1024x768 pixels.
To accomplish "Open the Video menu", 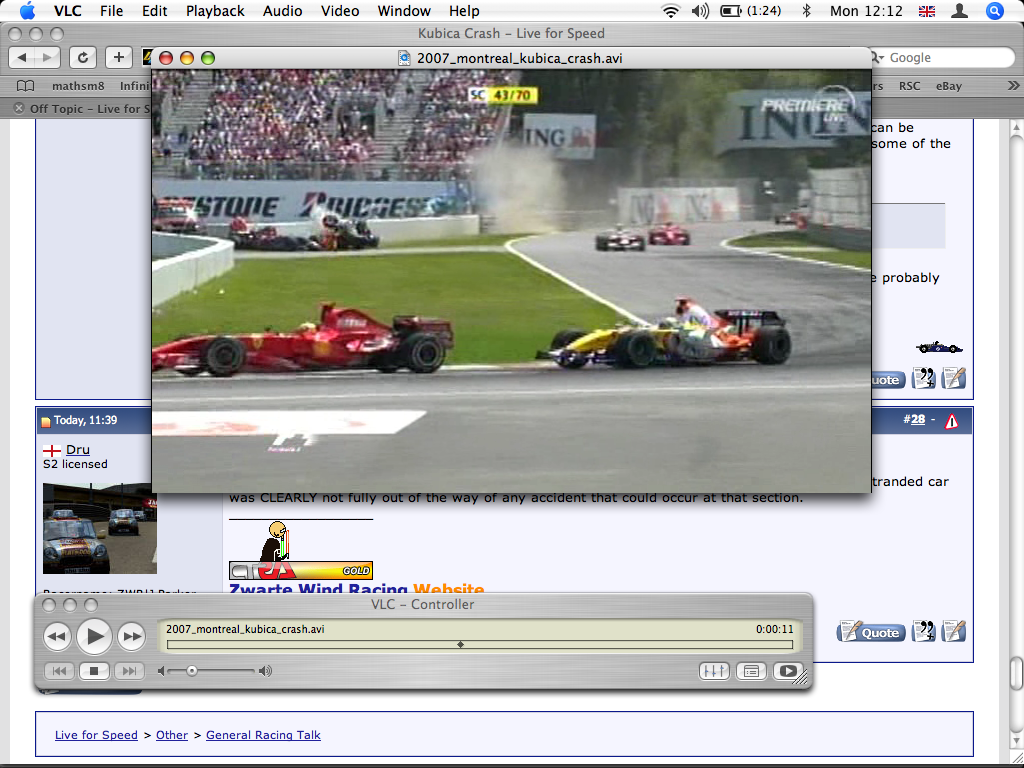I will tap(340, 11).
